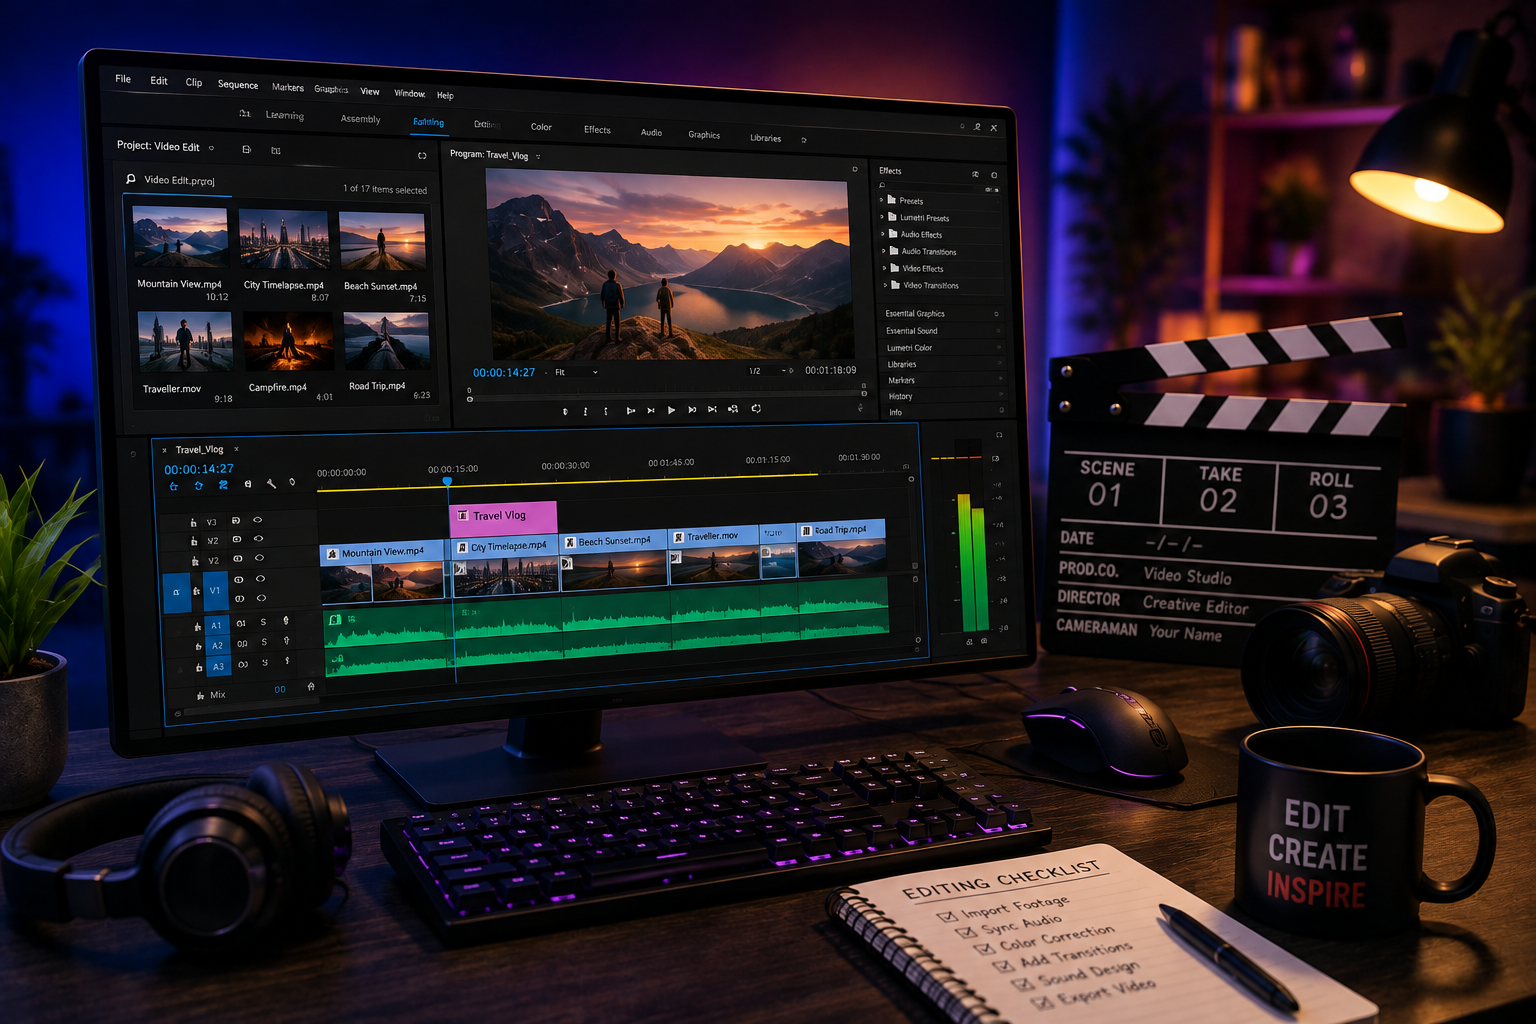Toggle the A3 track target button
This screenshot has height=1024, width=1536.
(x=218, y=666)
